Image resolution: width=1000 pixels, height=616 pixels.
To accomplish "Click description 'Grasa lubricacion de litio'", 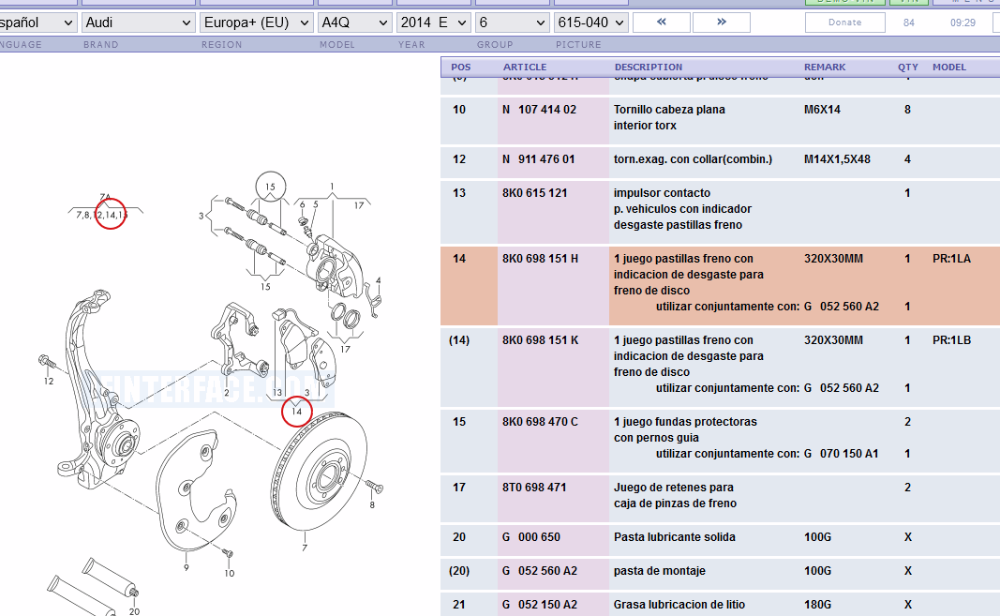I will (x=679, y=605).
